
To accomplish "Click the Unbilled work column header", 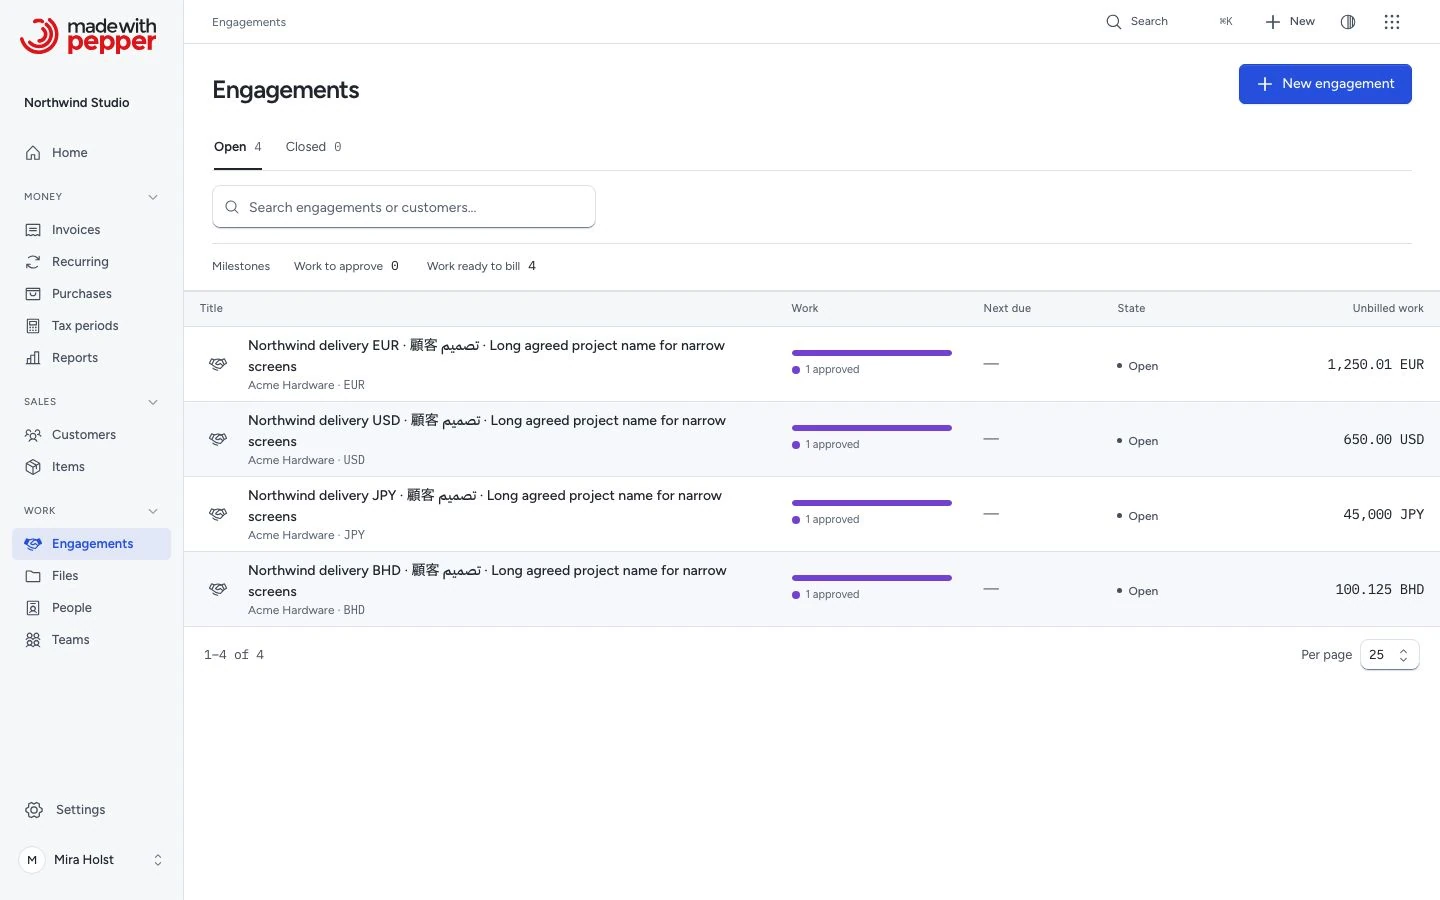I will click(1388, 309).
